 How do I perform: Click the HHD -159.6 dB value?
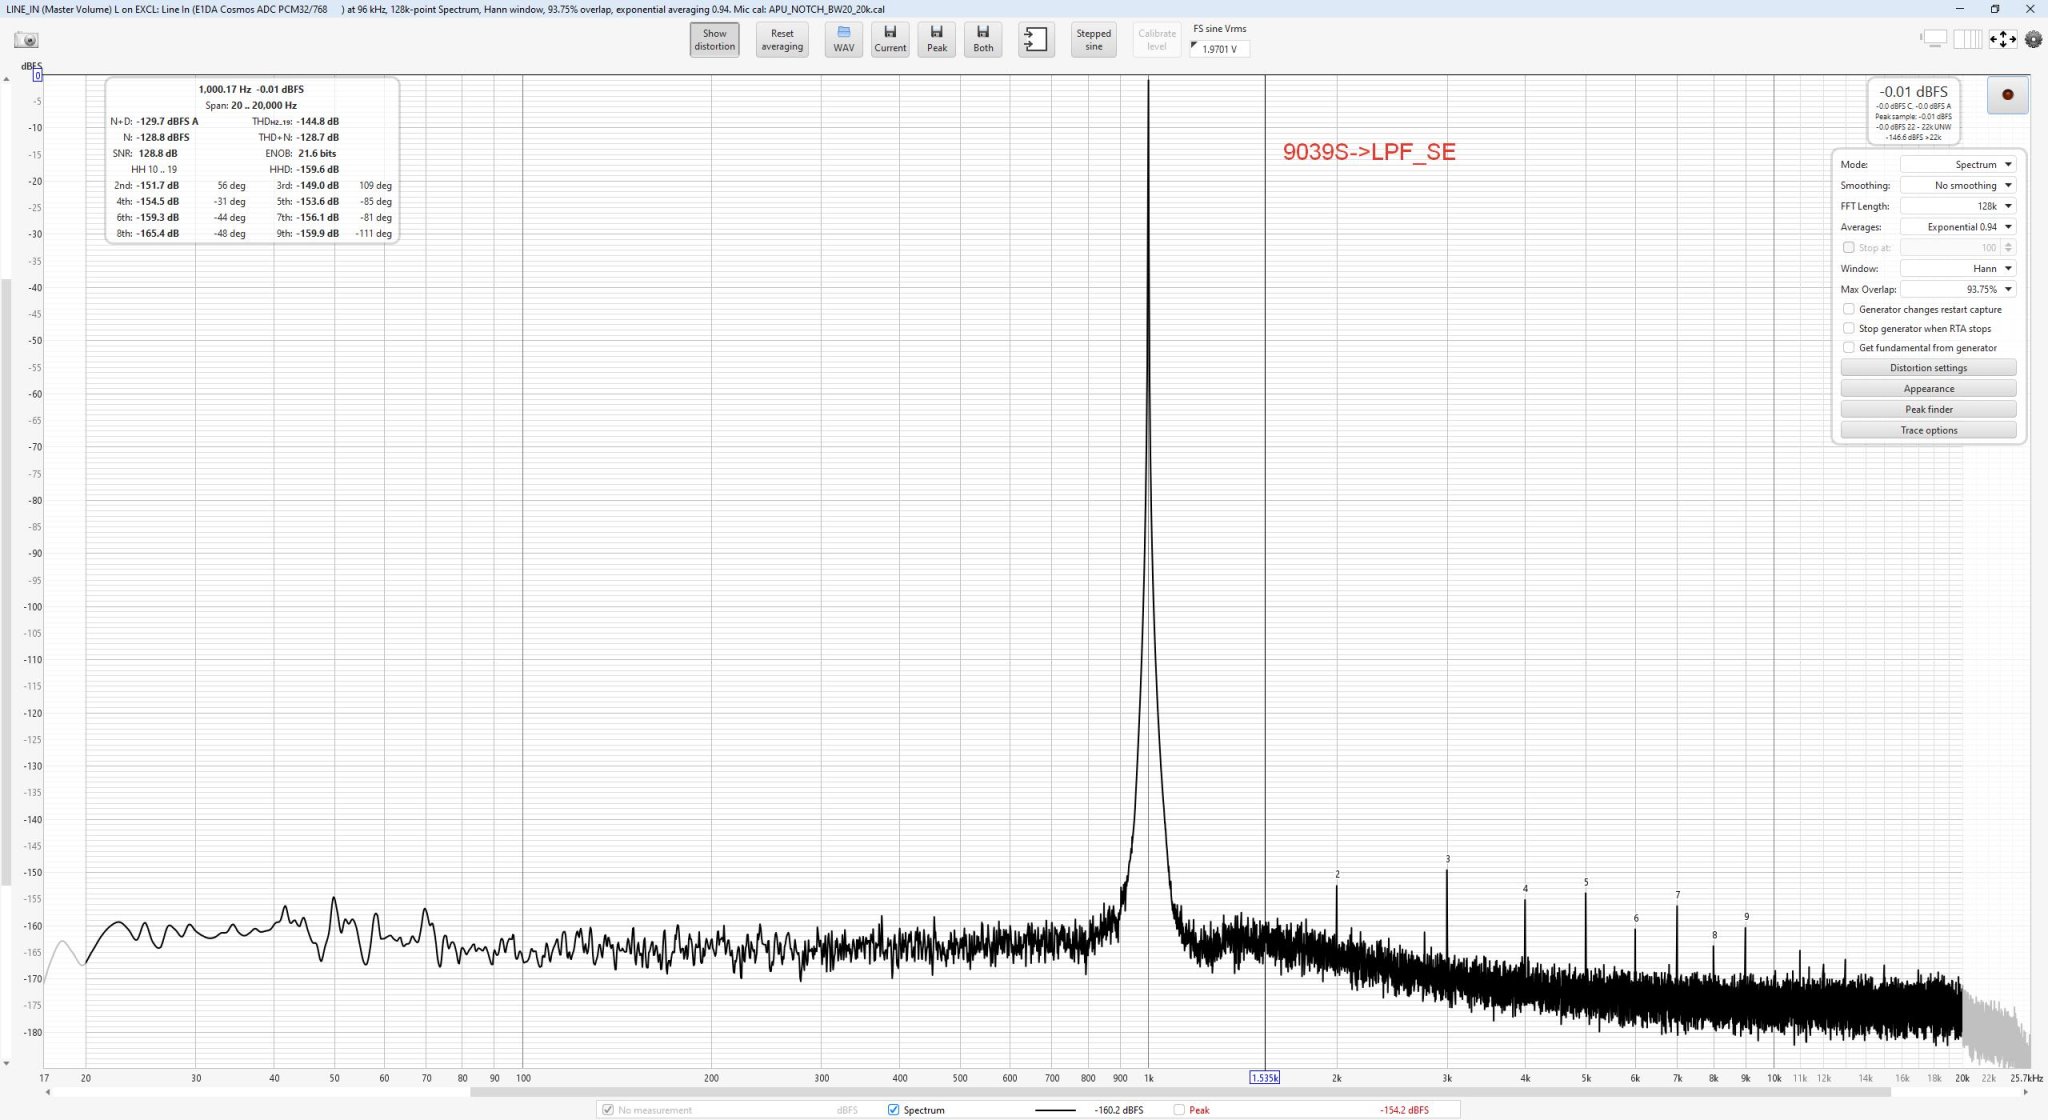(318, 169)
